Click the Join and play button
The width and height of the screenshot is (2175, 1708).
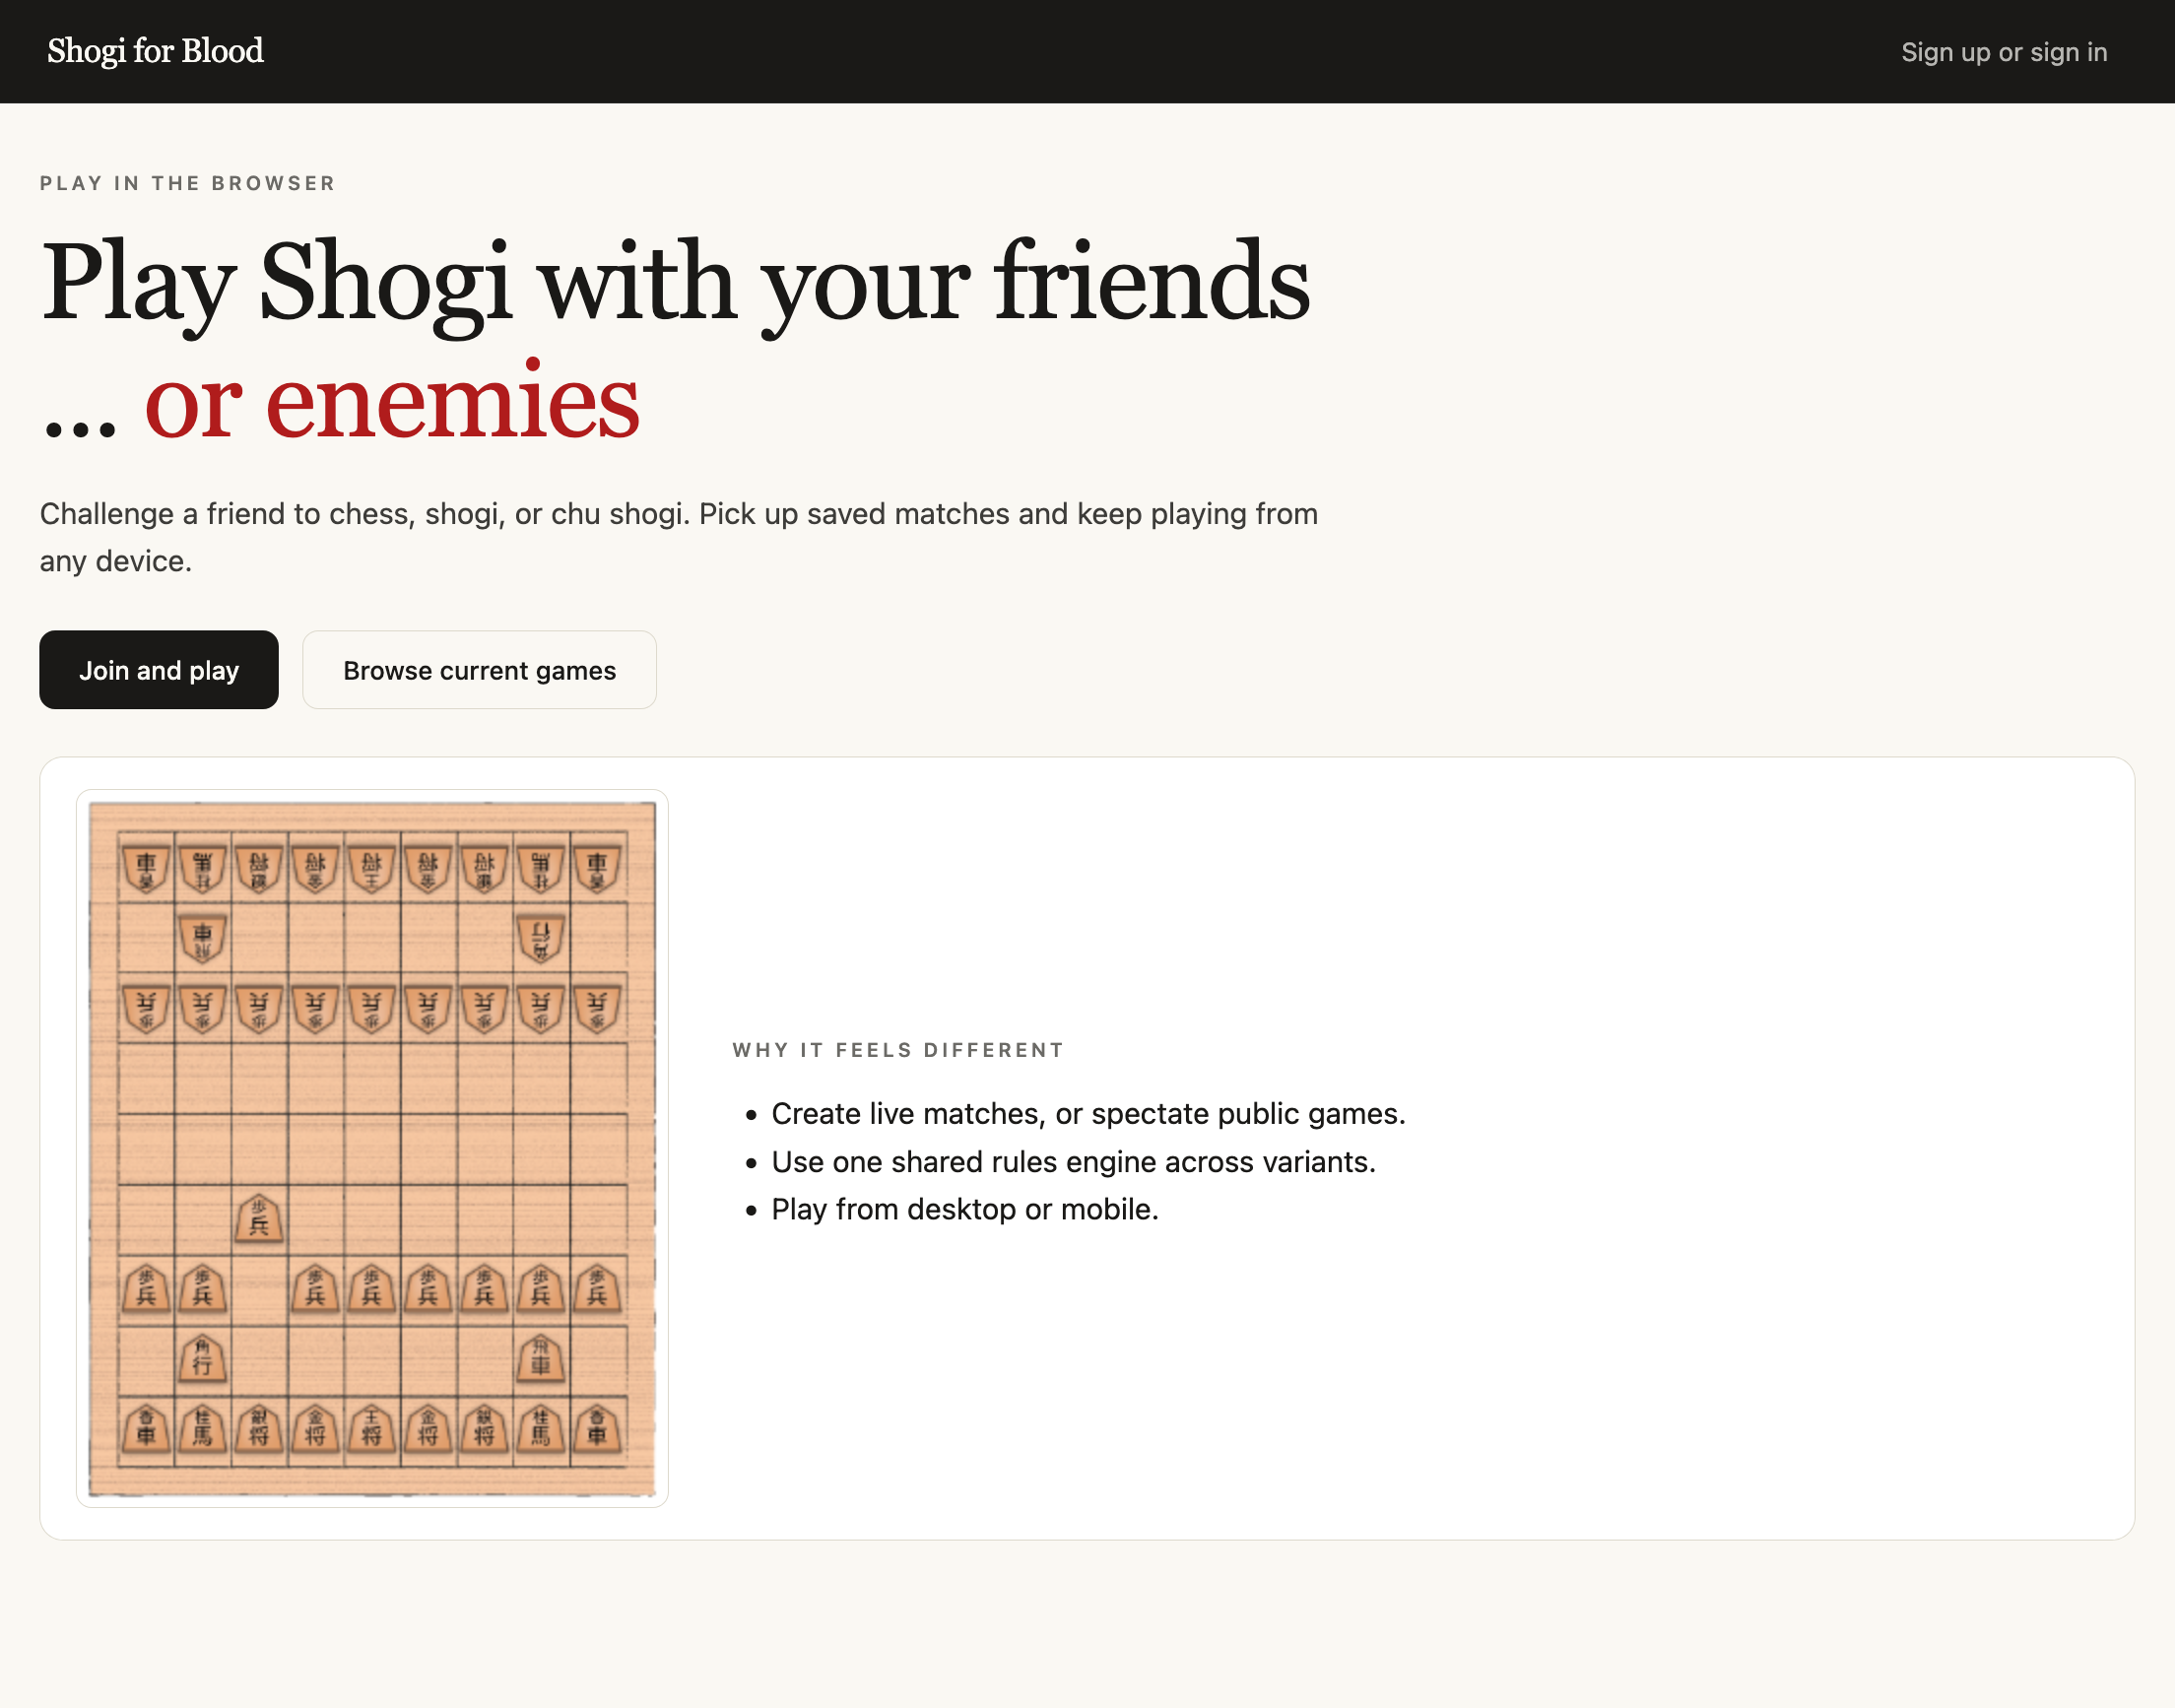coord(159,670)
